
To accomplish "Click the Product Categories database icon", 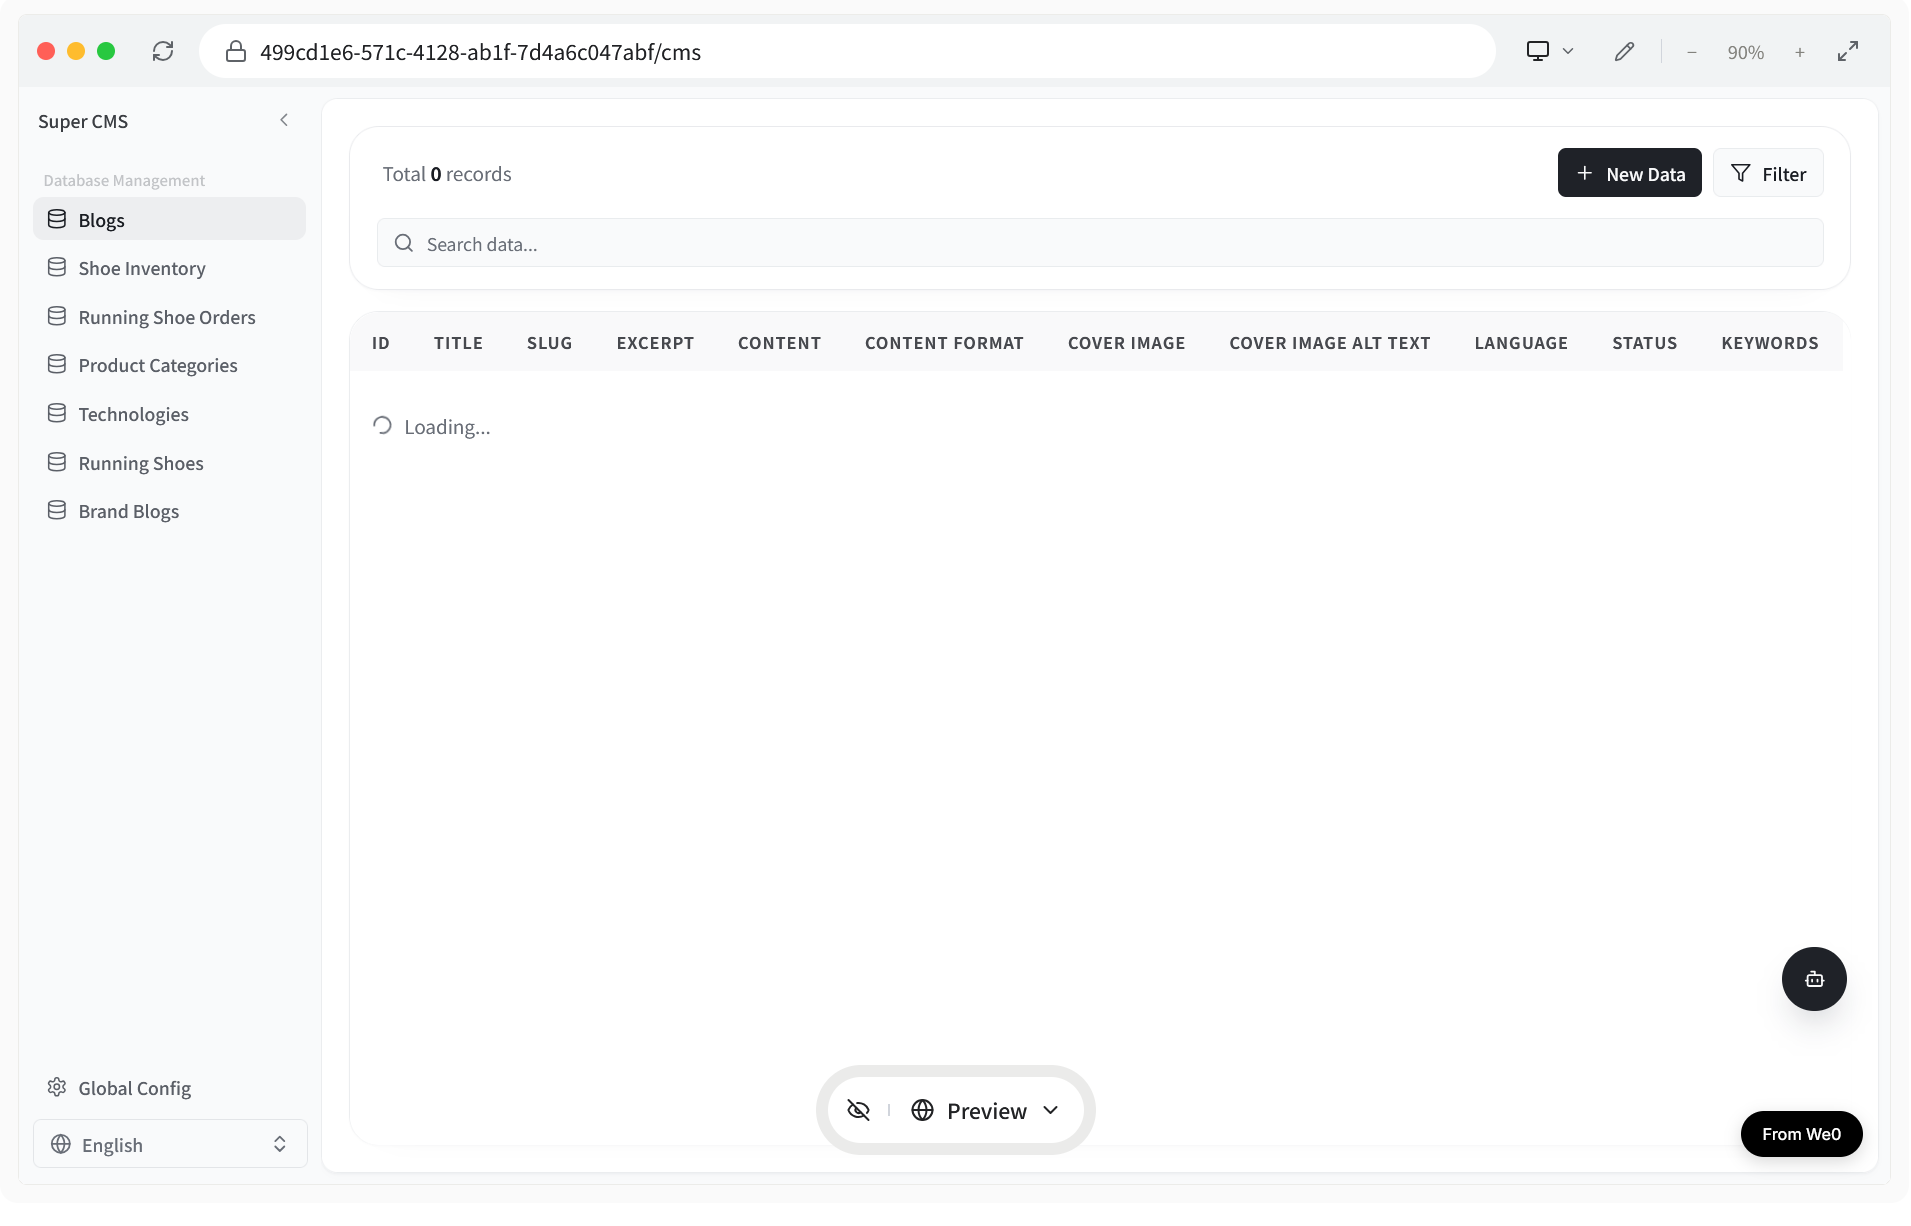I will [x=57, y=364].
